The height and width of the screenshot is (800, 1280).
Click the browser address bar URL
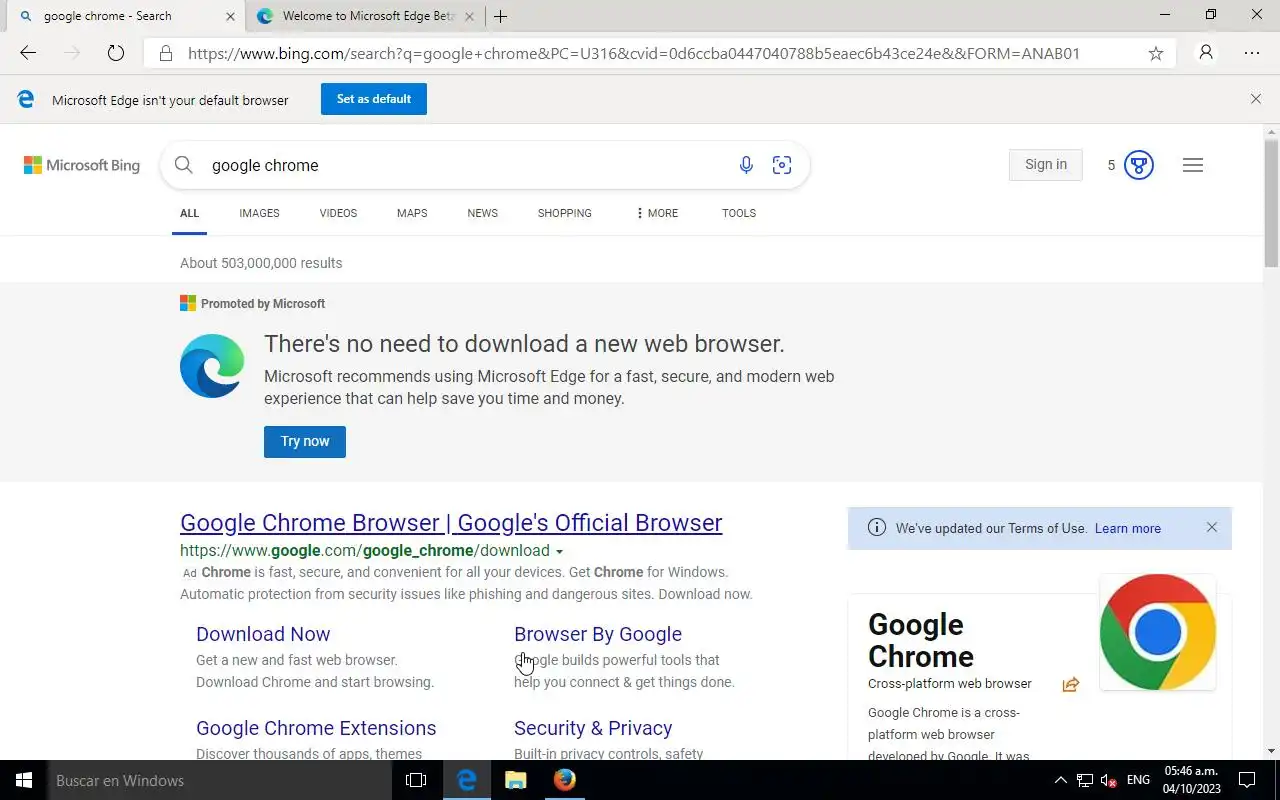634,53
